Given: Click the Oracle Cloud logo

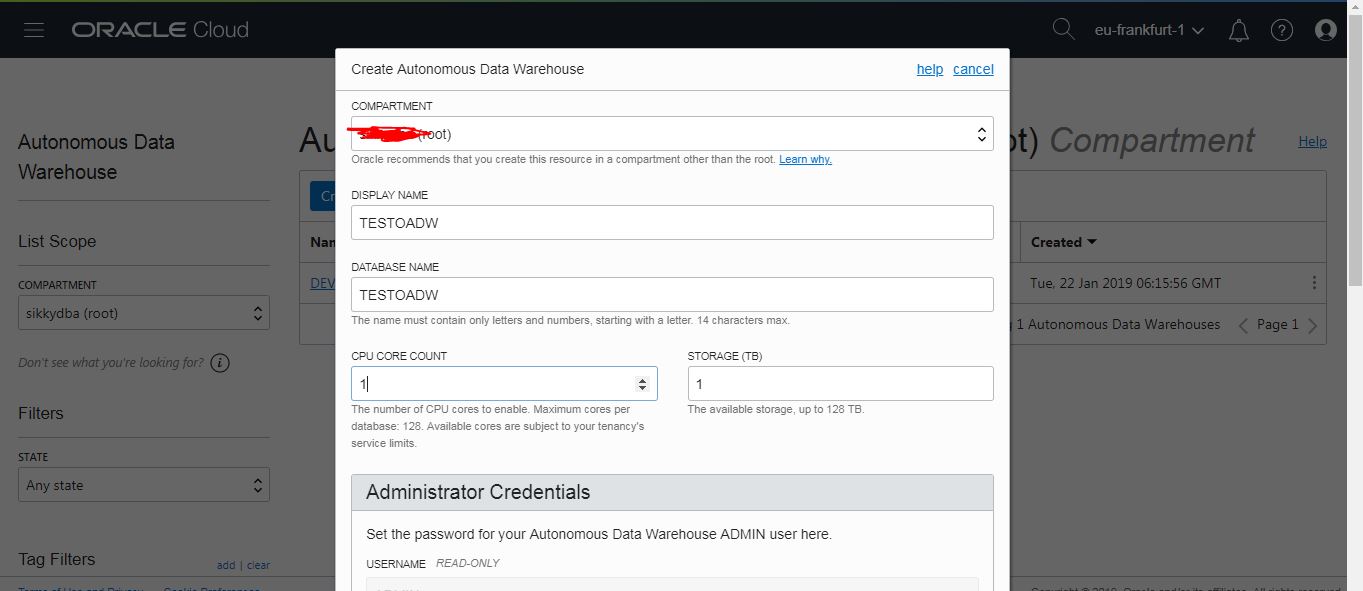Looking at the screenshot, I should [x=160, y=30].
